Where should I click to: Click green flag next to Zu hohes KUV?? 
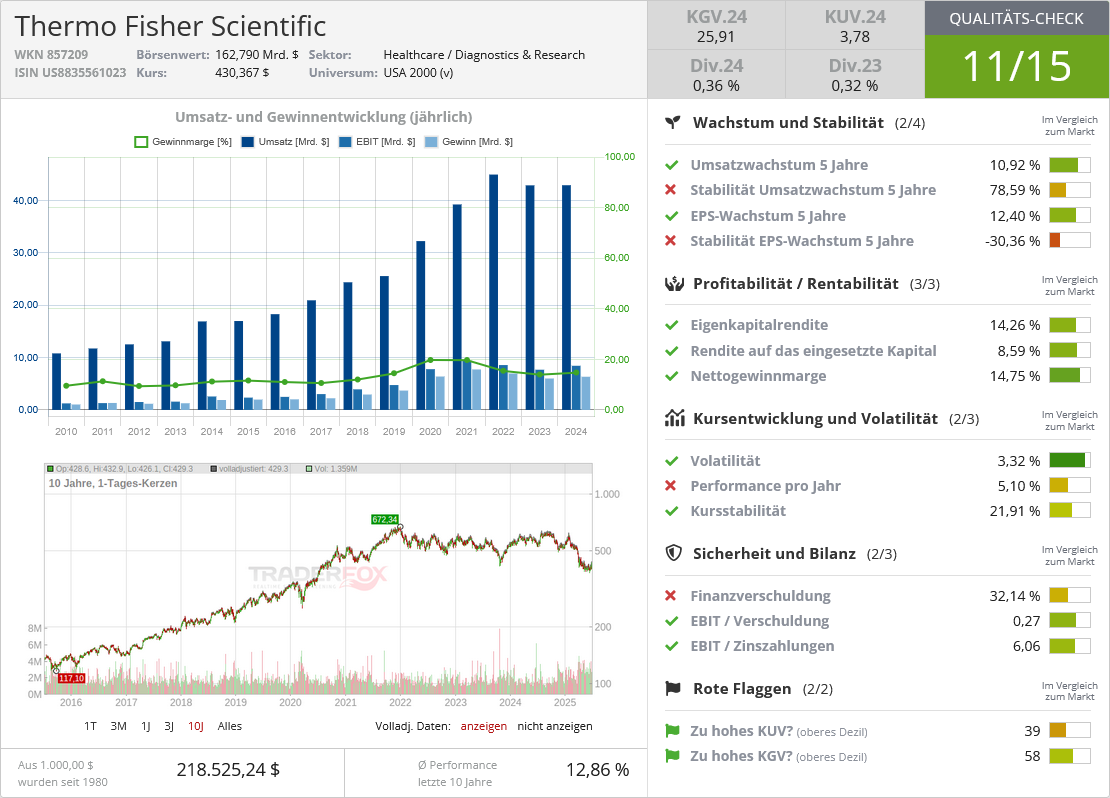pyautogui.click(x=672, y=731)
